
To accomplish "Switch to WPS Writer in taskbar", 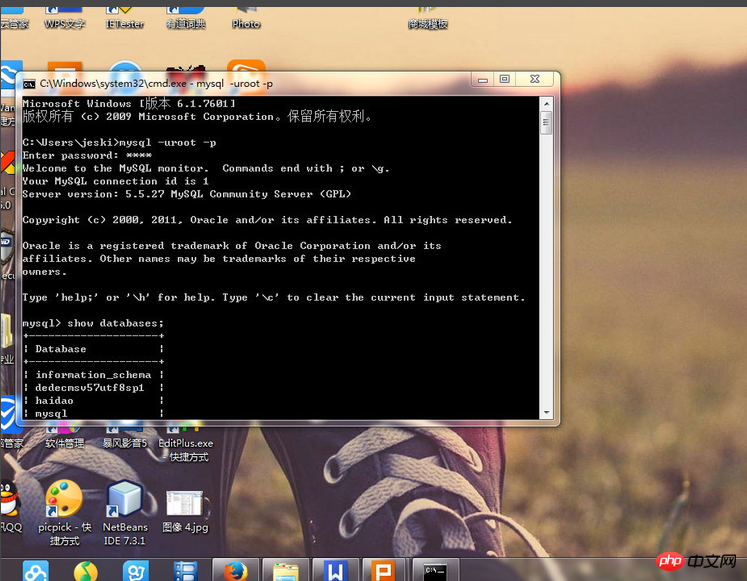I will (x=335, y=571).
